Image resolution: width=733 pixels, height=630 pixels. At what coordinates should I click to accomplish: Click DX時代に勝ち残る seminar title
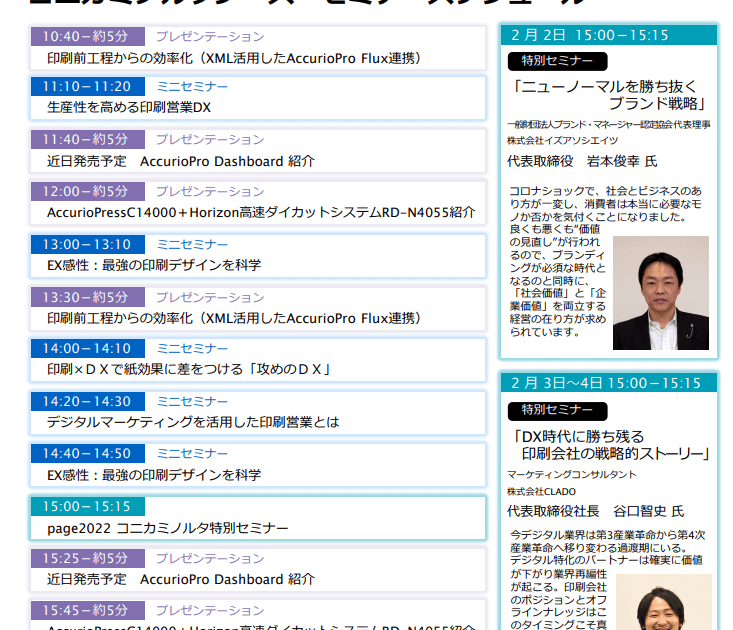612,445
